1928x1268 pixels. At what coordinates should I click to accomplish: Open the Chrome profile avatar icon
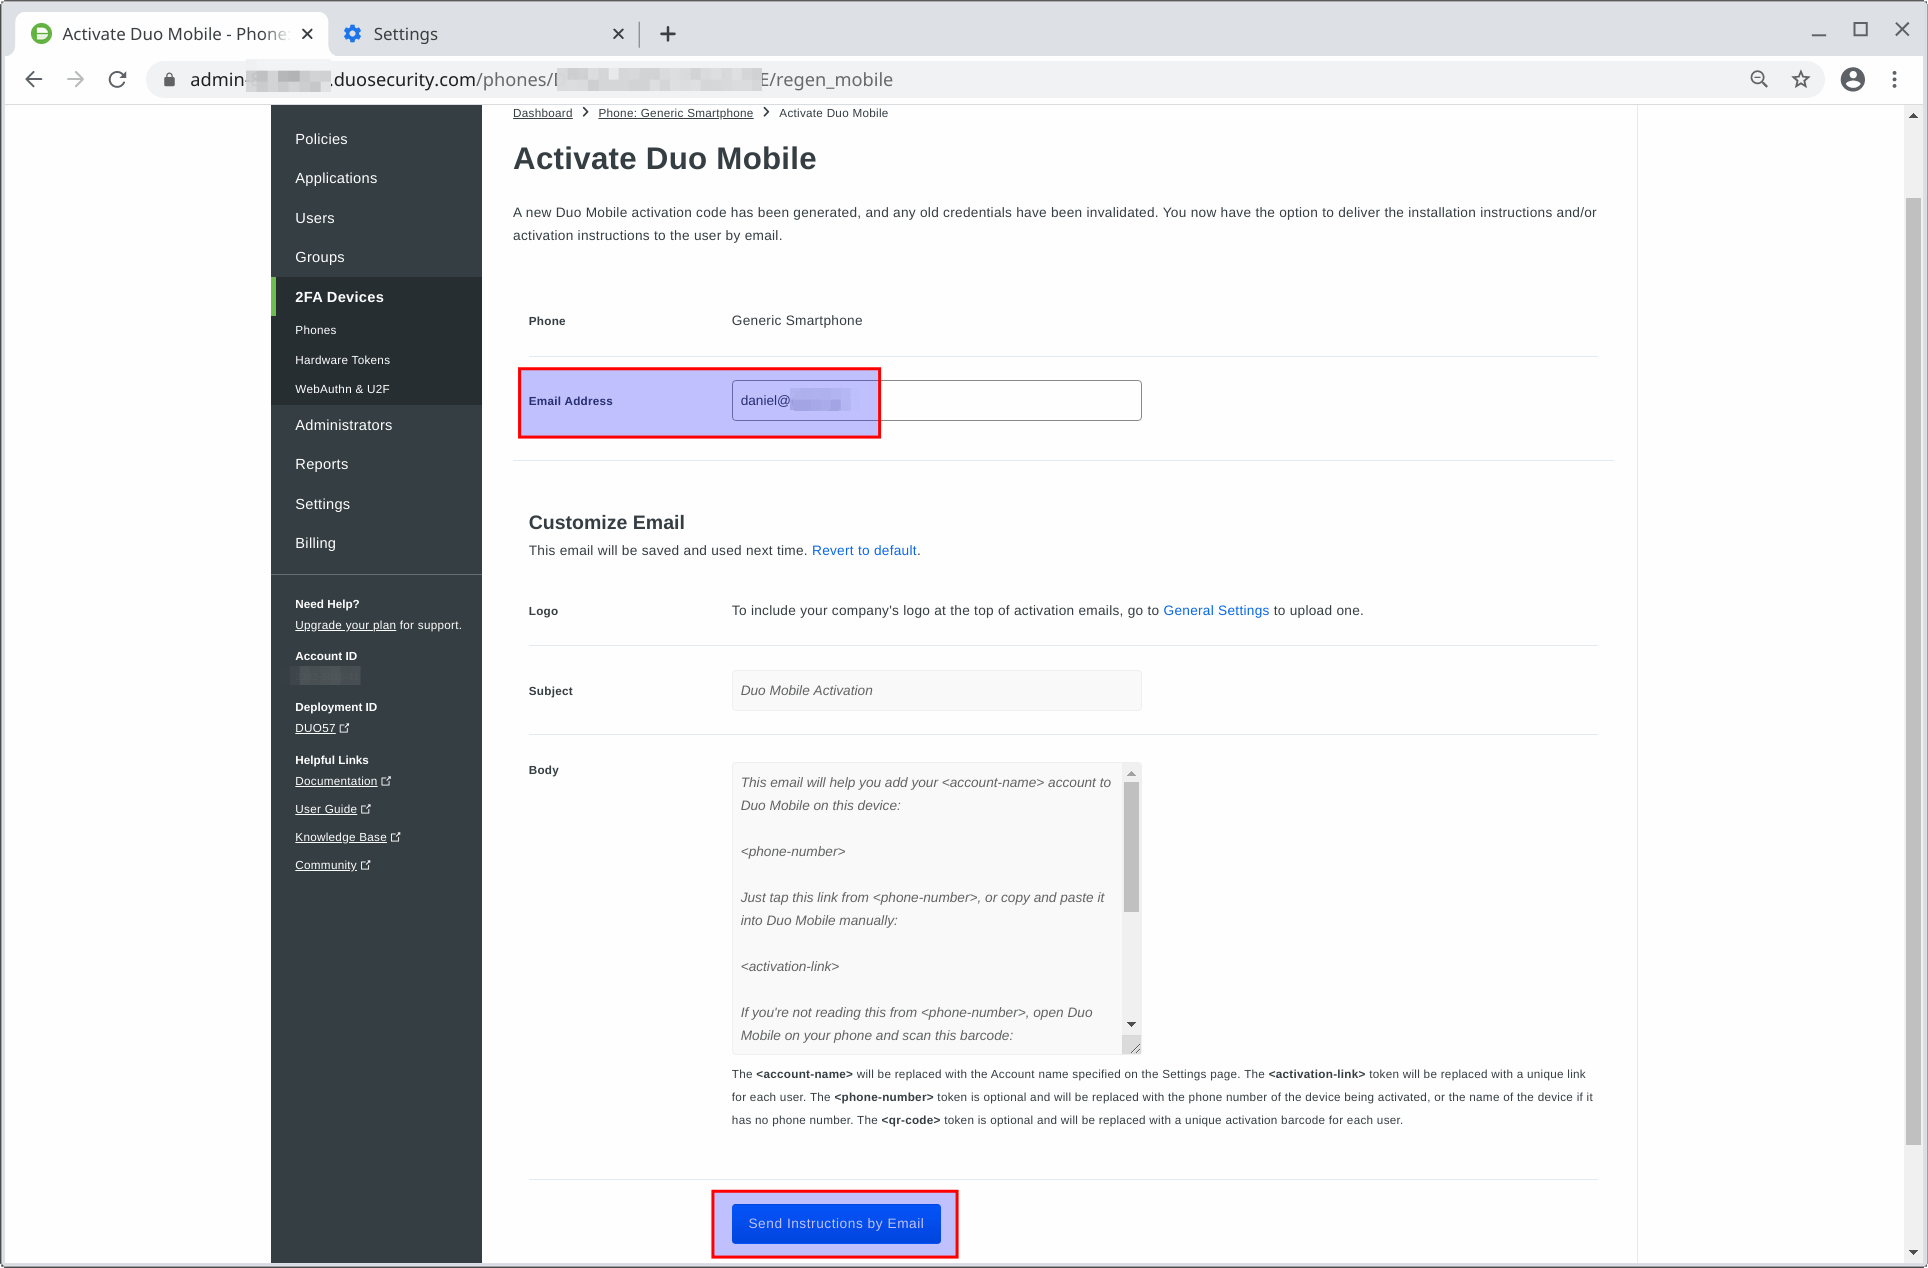1852,80
